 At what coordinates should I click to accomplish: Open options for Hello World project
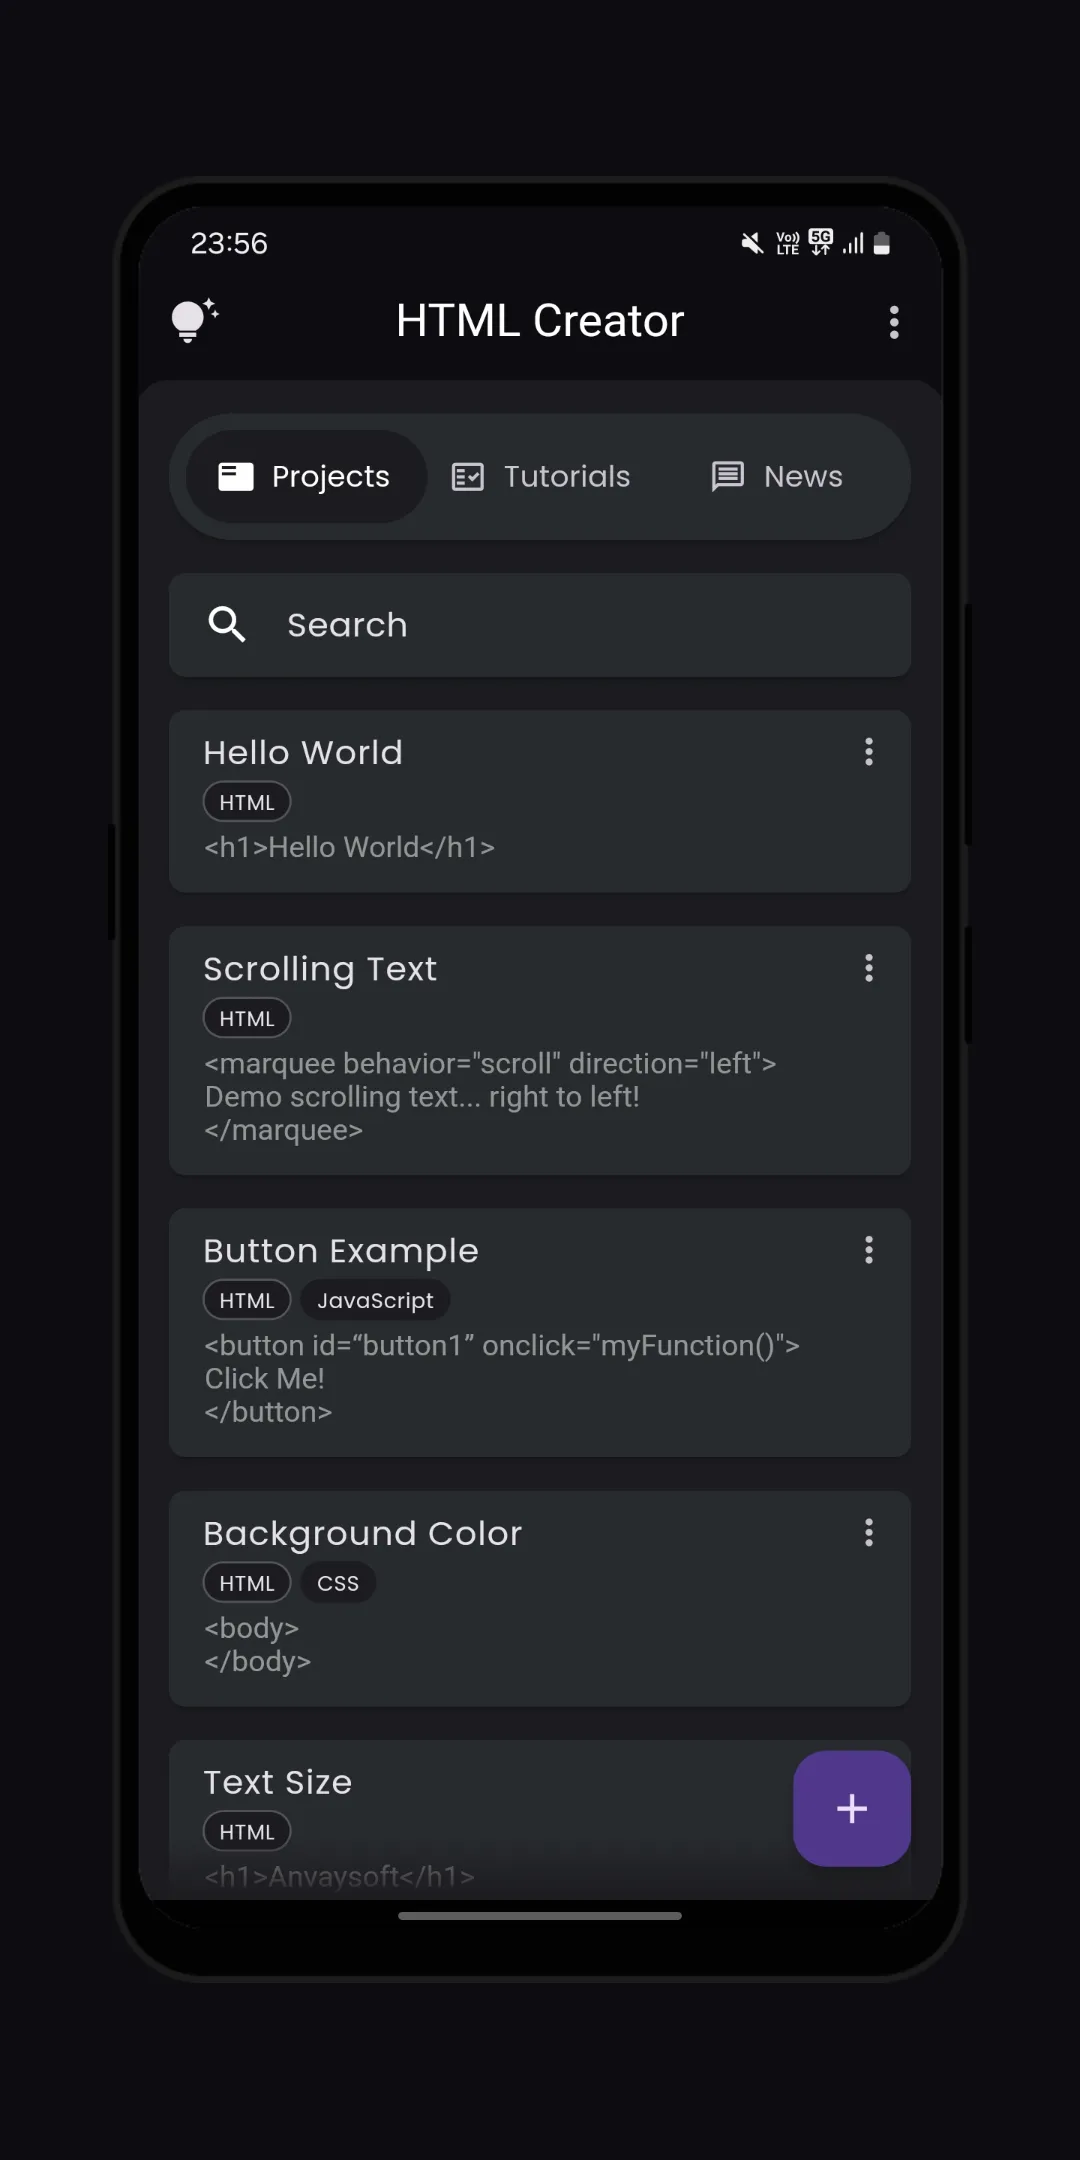point(869,752)
